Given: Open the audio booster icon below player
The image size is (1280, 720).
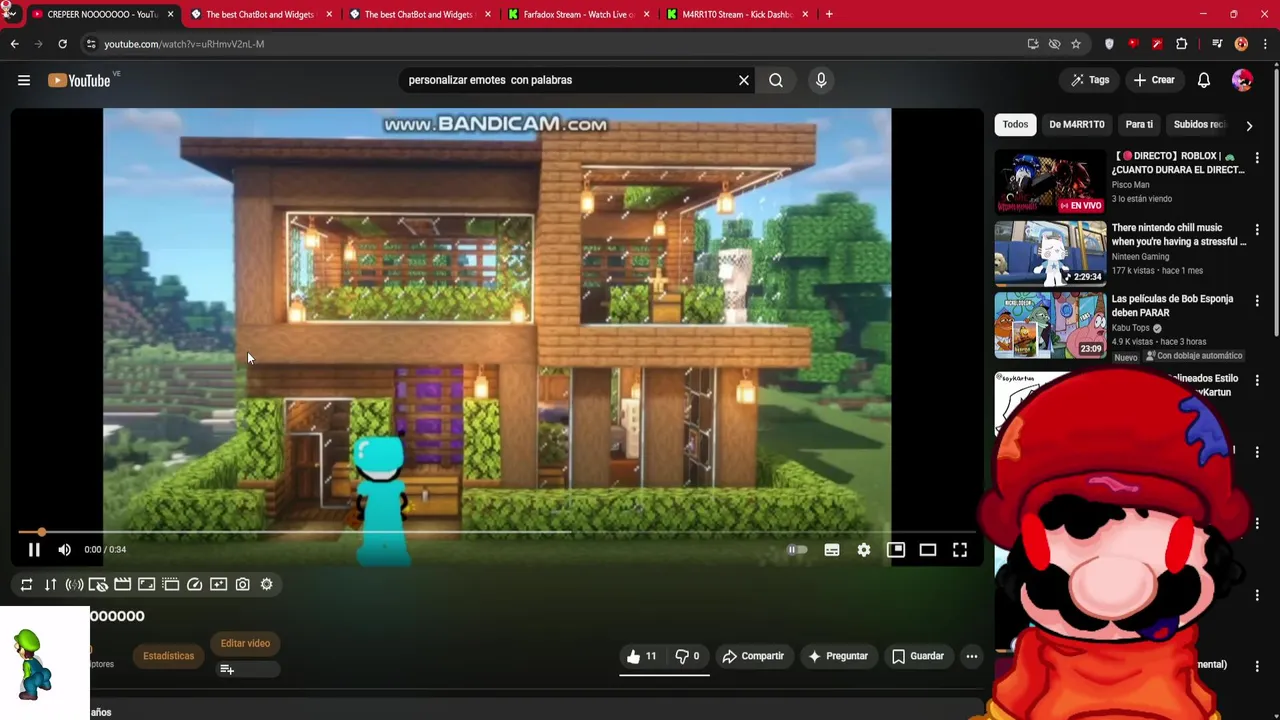Looking at the screenshot, I should (74, 585).
